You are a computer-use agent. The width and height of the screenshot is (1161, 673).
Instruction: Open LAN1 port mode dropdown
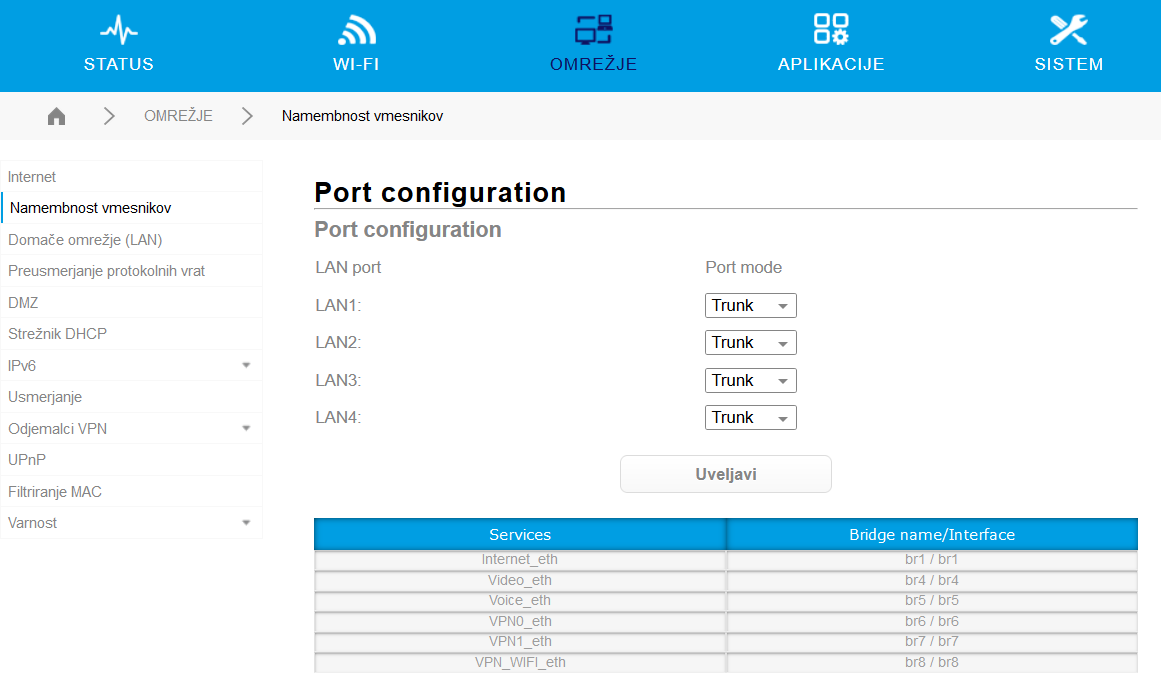[x=750, y=306]
